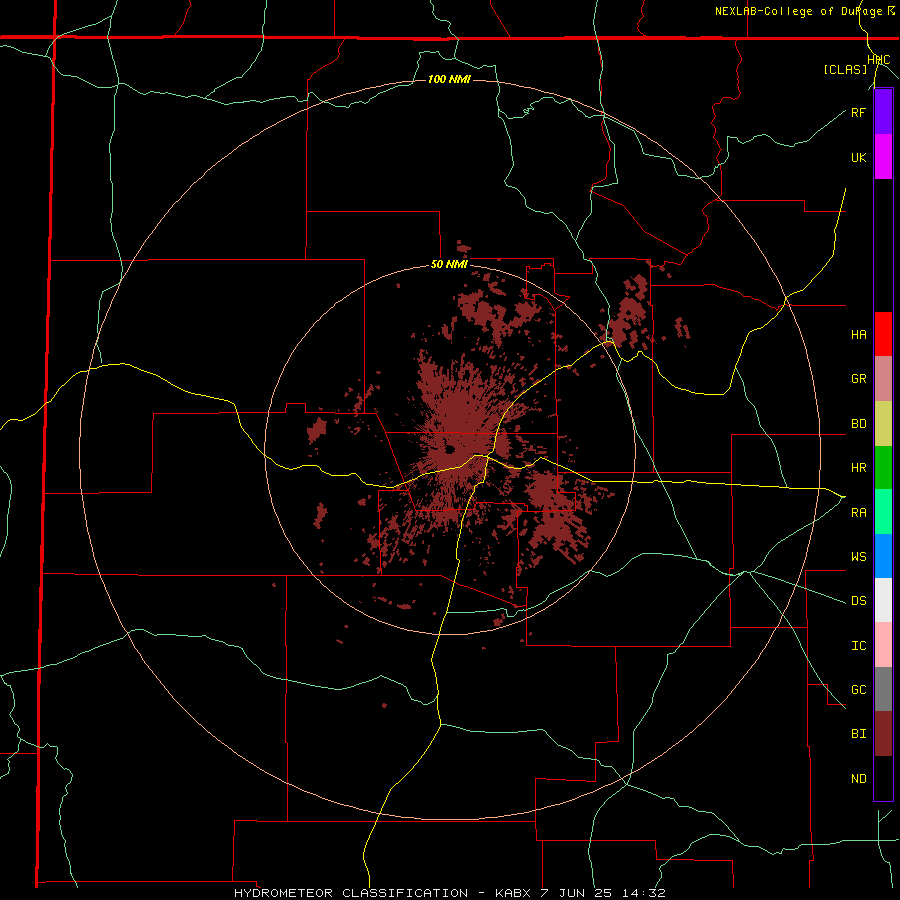Click the HA red legend swatch
Screen dimensions: 900x900
[883, 334]
